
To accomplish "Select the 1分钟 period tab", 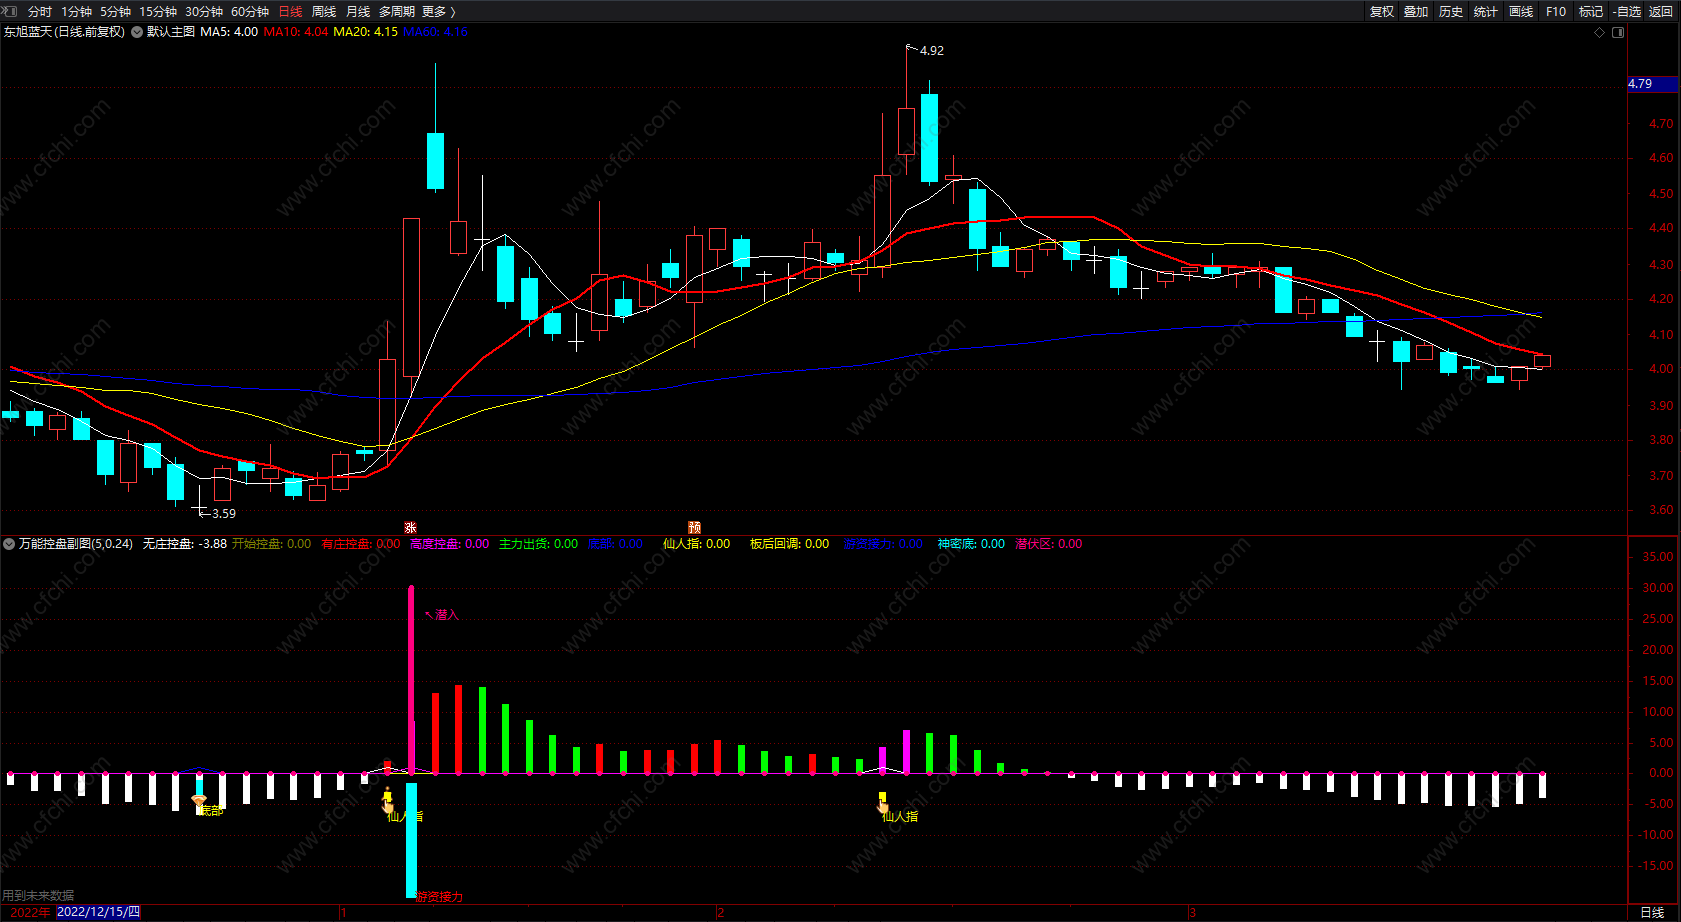I will [x=76, y=12].
